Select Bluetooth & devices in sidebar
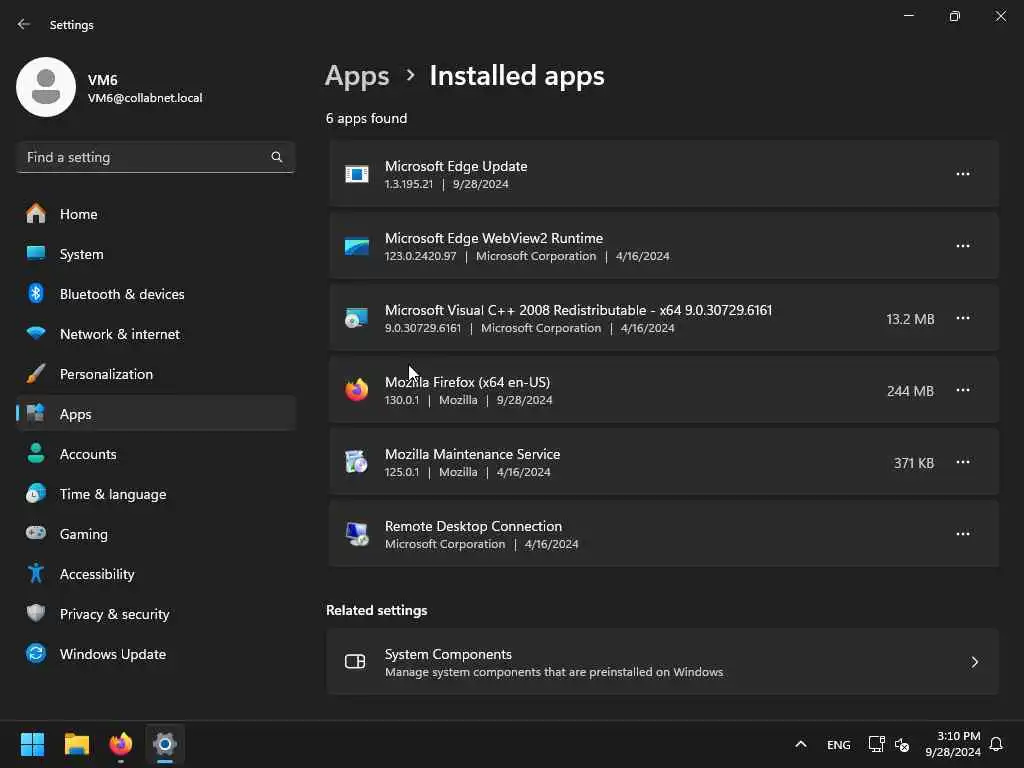The width and height of the screenshot is (1024, 768). [122, 294]
